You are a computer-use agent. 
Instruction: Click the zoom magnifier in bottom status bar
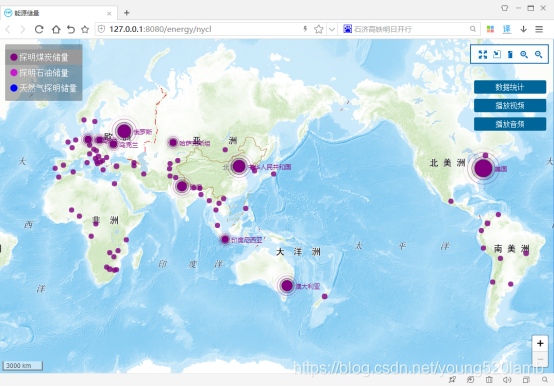[x=544, y=380]
